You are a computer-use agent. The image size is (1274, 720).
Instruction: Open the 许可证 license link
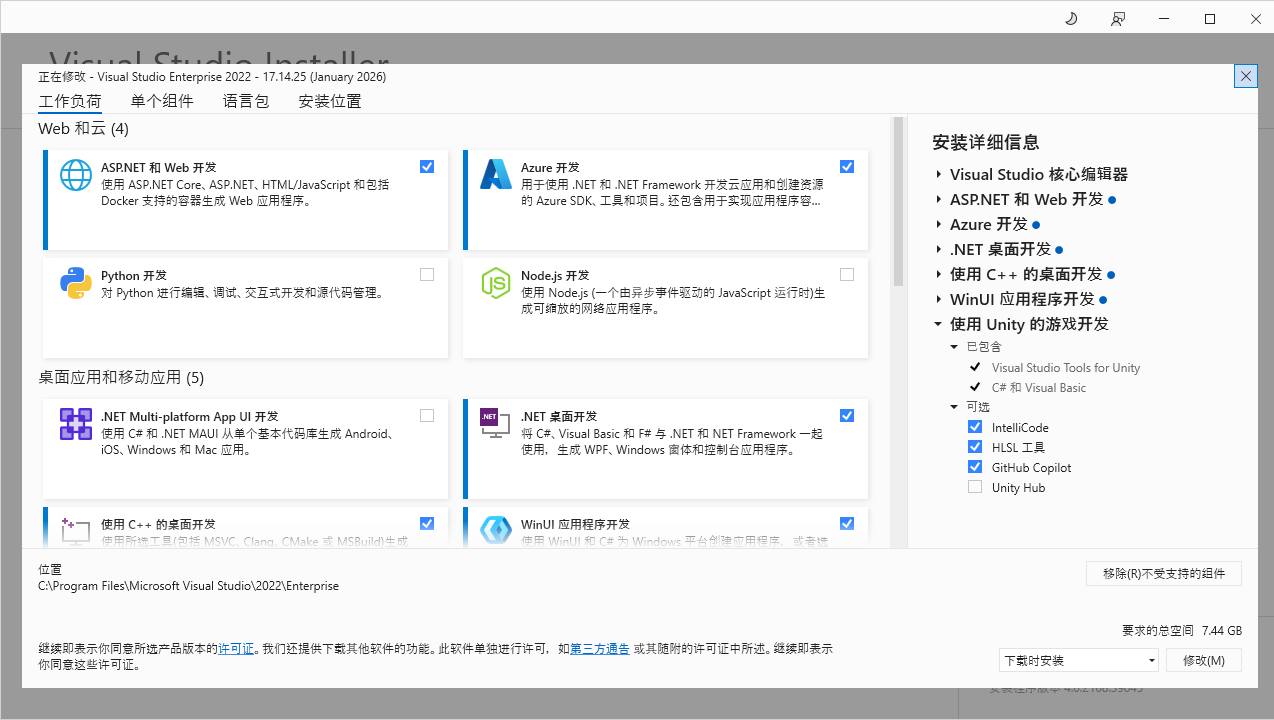pos(236,649)
